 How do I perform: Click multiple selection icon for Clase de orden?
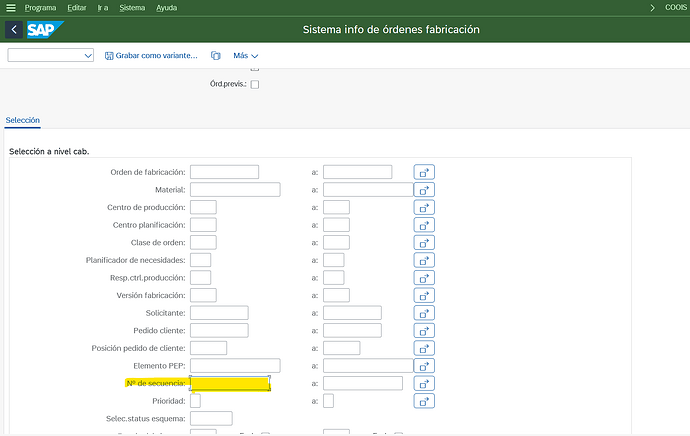[x=424, y=243]
